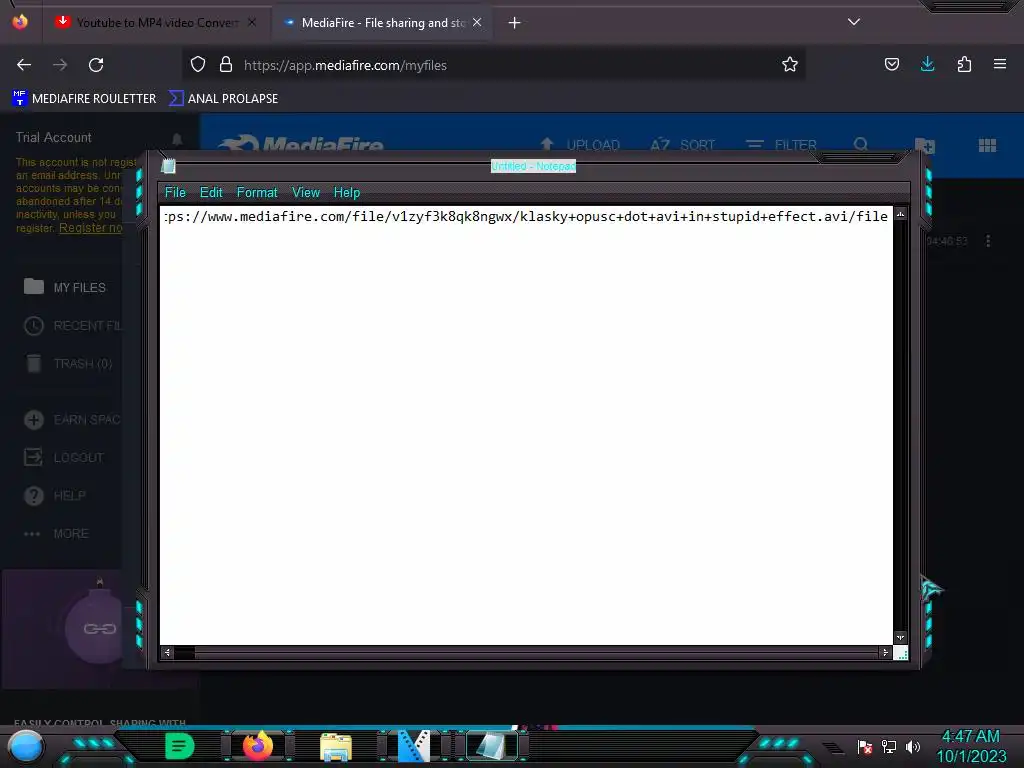Go forward in Firefox

[60, 65]
